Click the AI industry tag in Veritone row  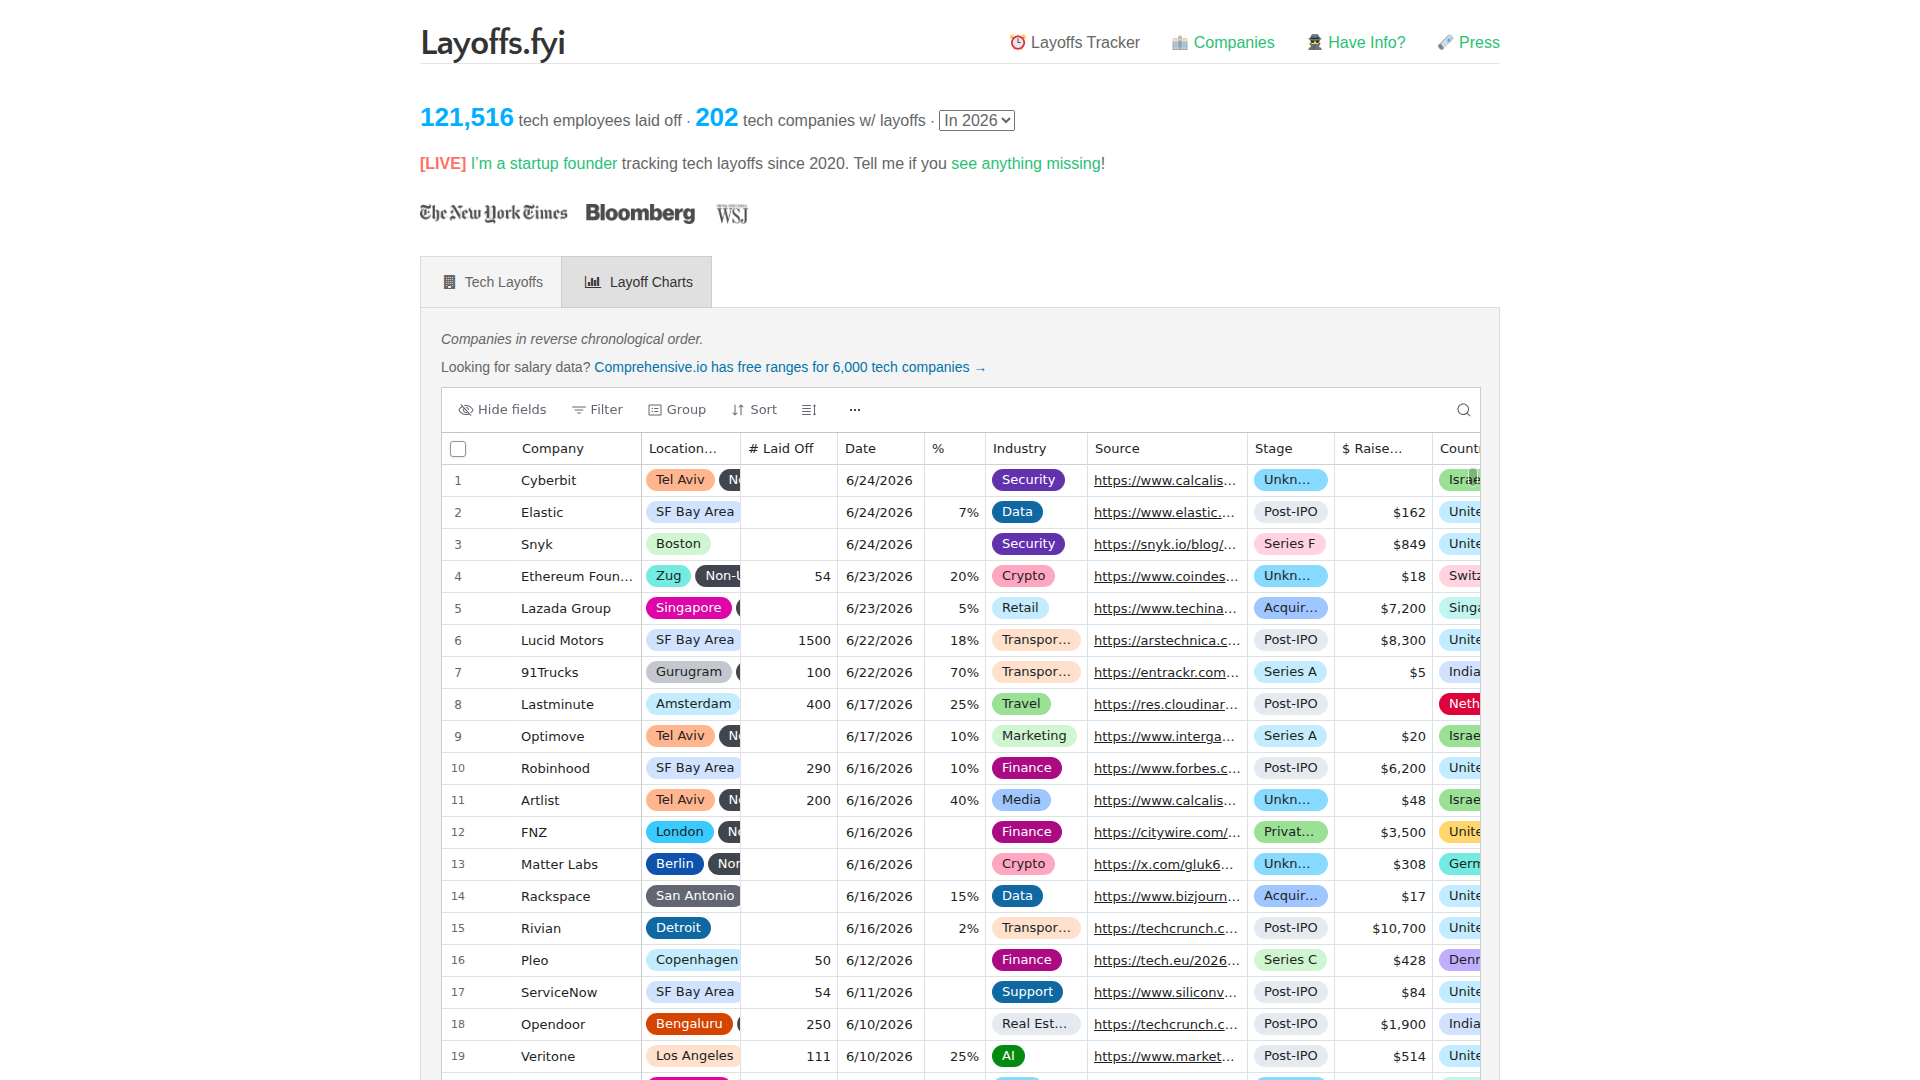(x=1008, y=1056)
